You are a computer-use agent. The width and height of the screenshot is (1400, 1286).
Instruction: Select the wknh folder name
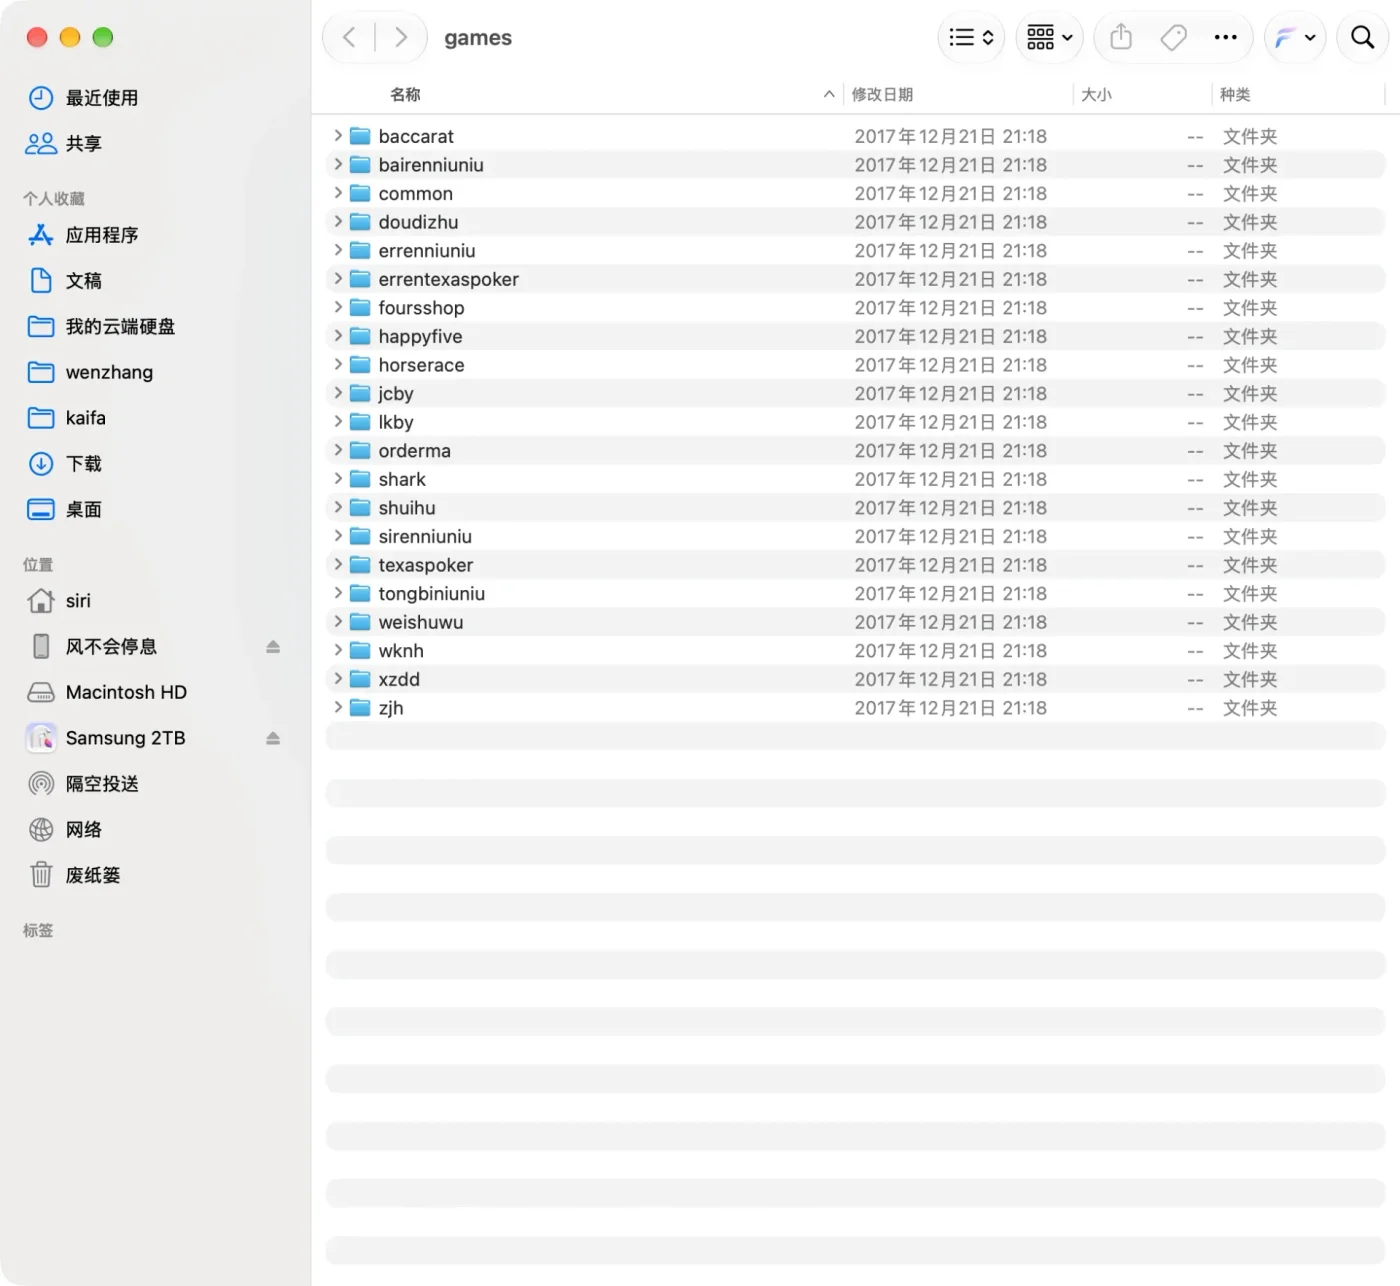pos(401,651)
